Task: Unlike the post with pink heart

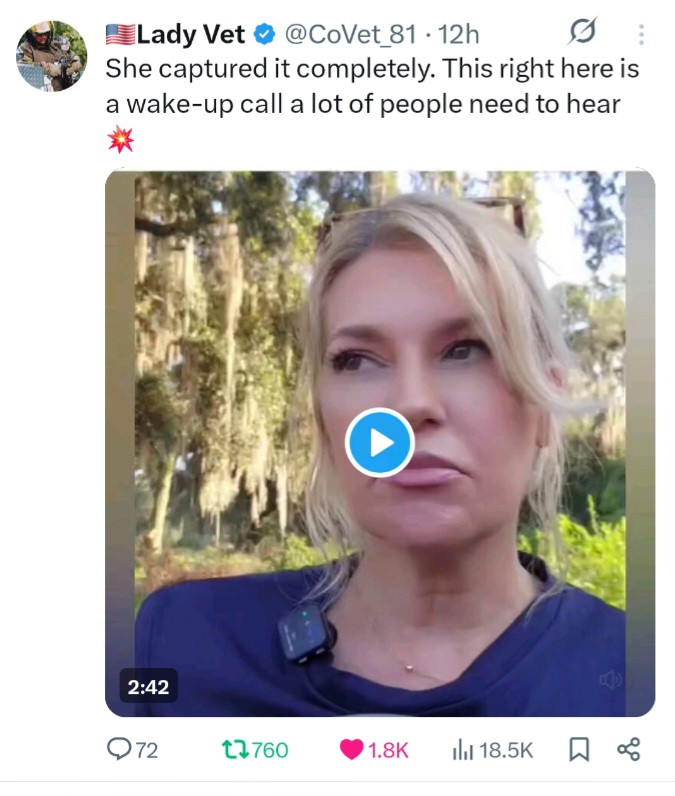Action: (351, 750)
